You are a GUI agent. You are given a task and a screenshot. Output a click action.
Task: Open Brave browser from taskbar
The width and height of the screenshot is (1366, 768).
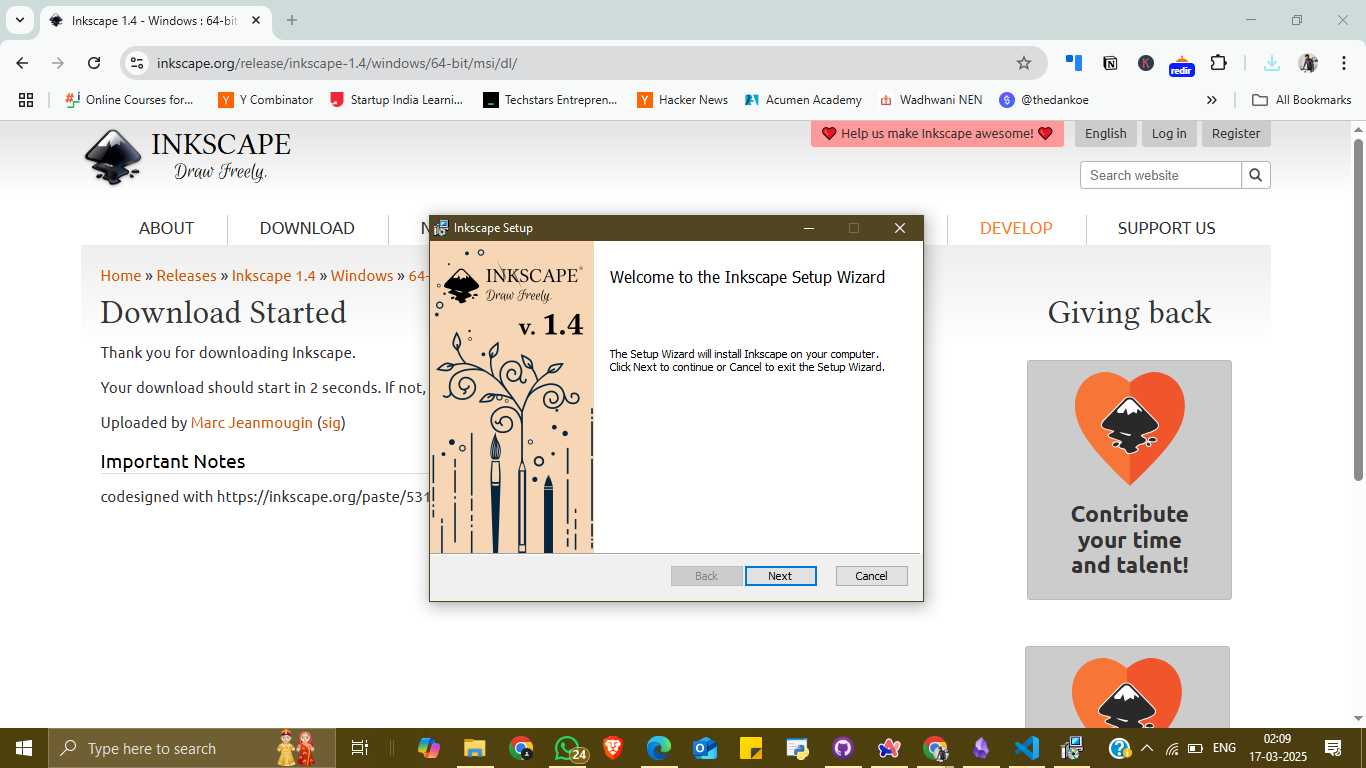point(612,748)
